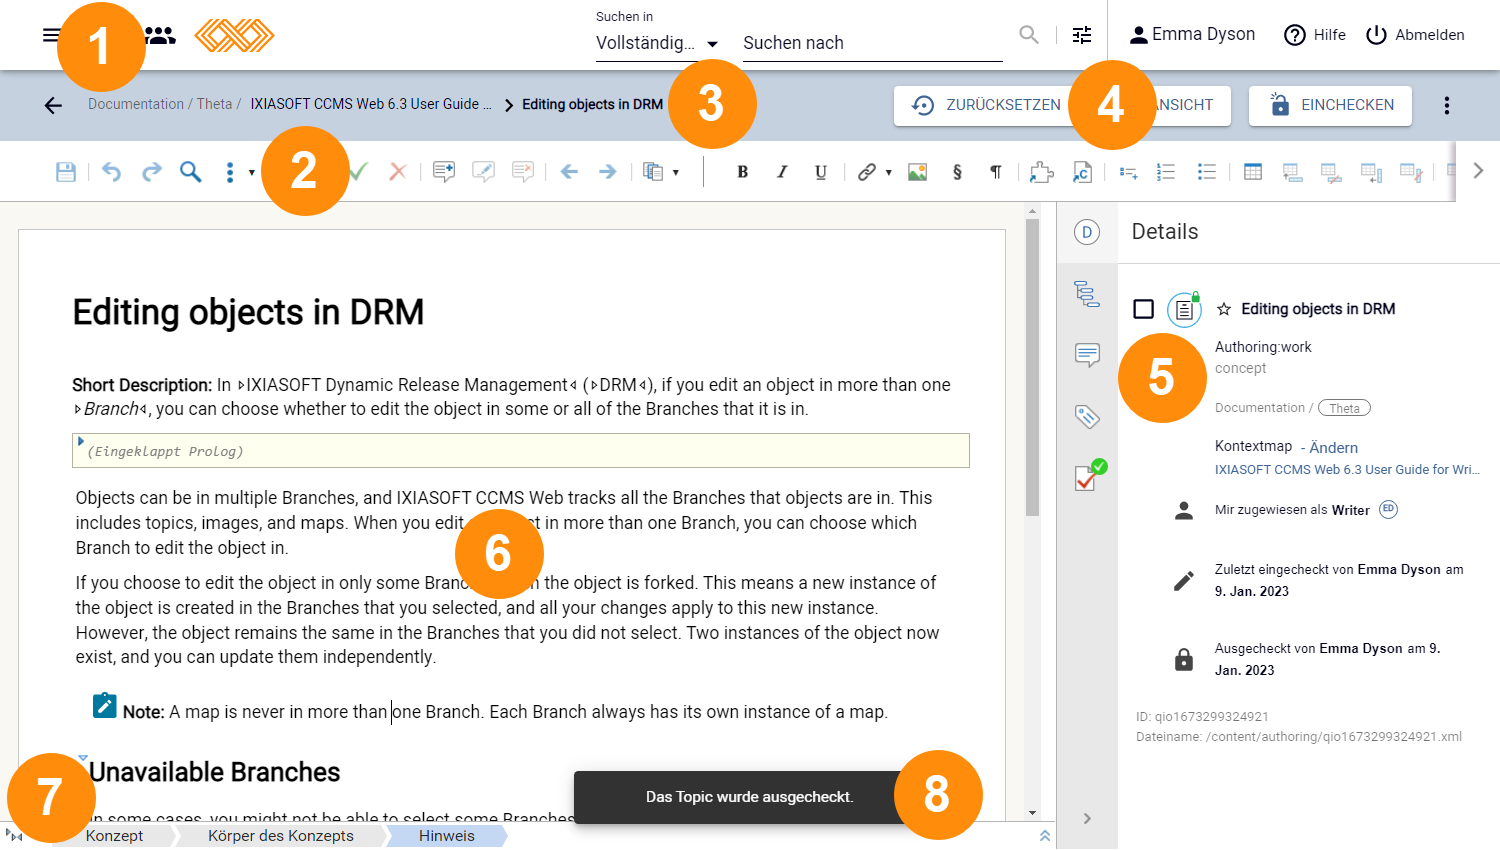Screen dimensions: 1500x850
Task: Insert reusable component puzzle icon
Action: coord(1042,172)
